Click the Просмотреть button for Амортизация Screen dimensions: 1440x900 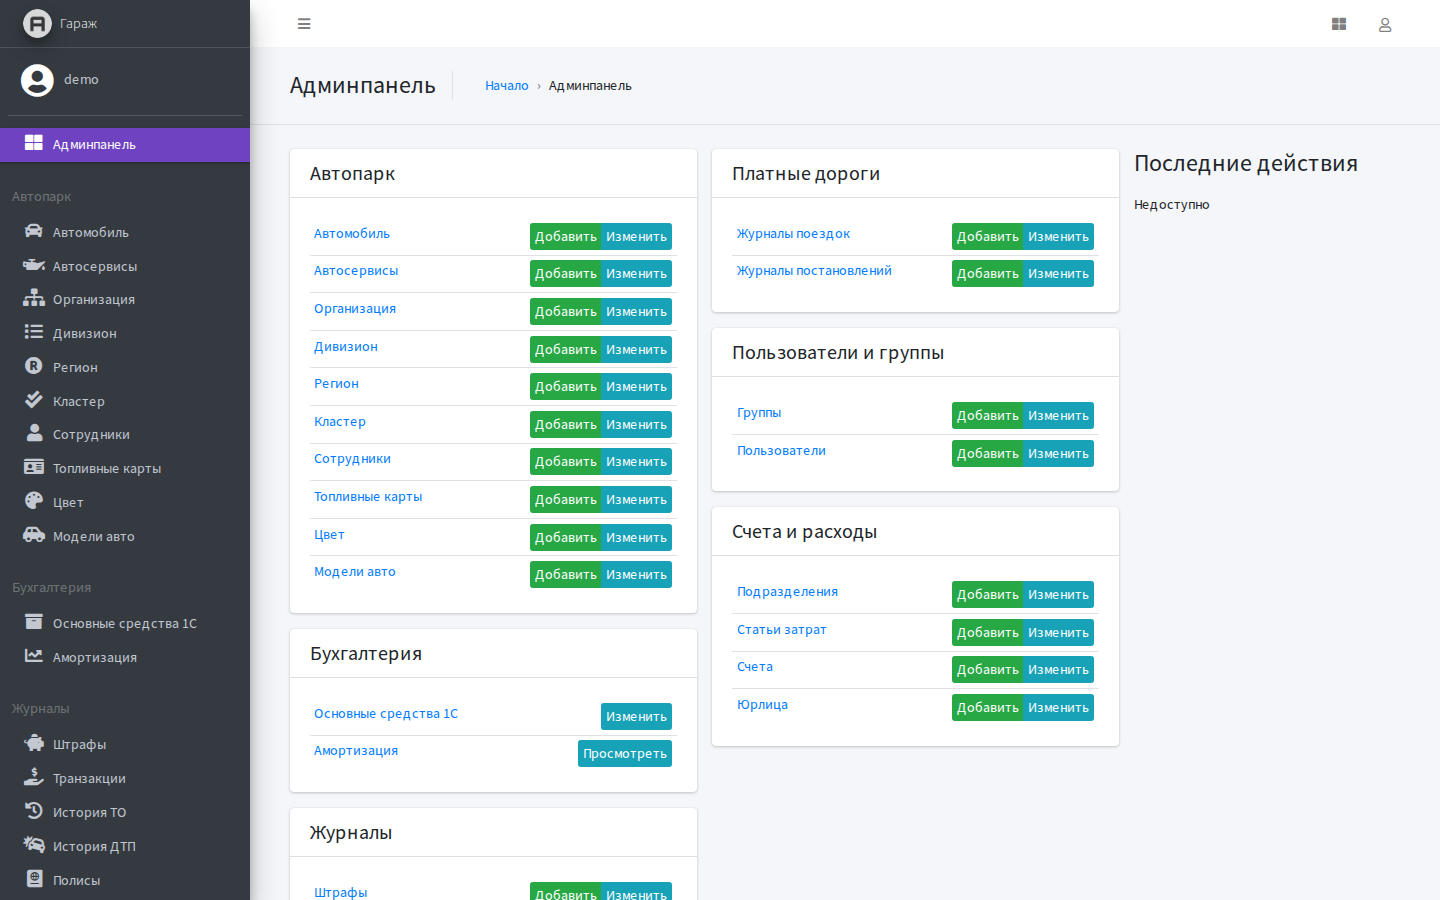(x=625, y=754)
